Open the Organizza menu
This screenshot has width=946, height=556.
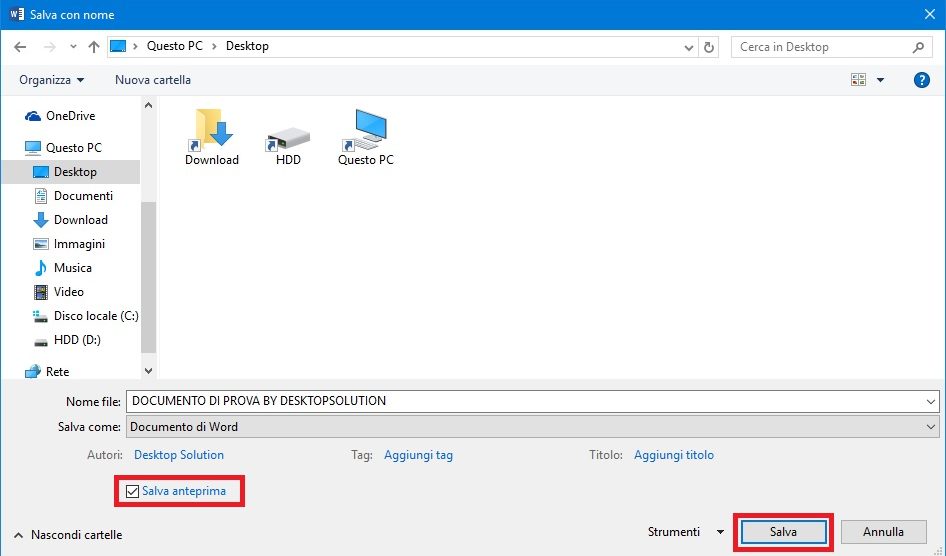(52, 80)
